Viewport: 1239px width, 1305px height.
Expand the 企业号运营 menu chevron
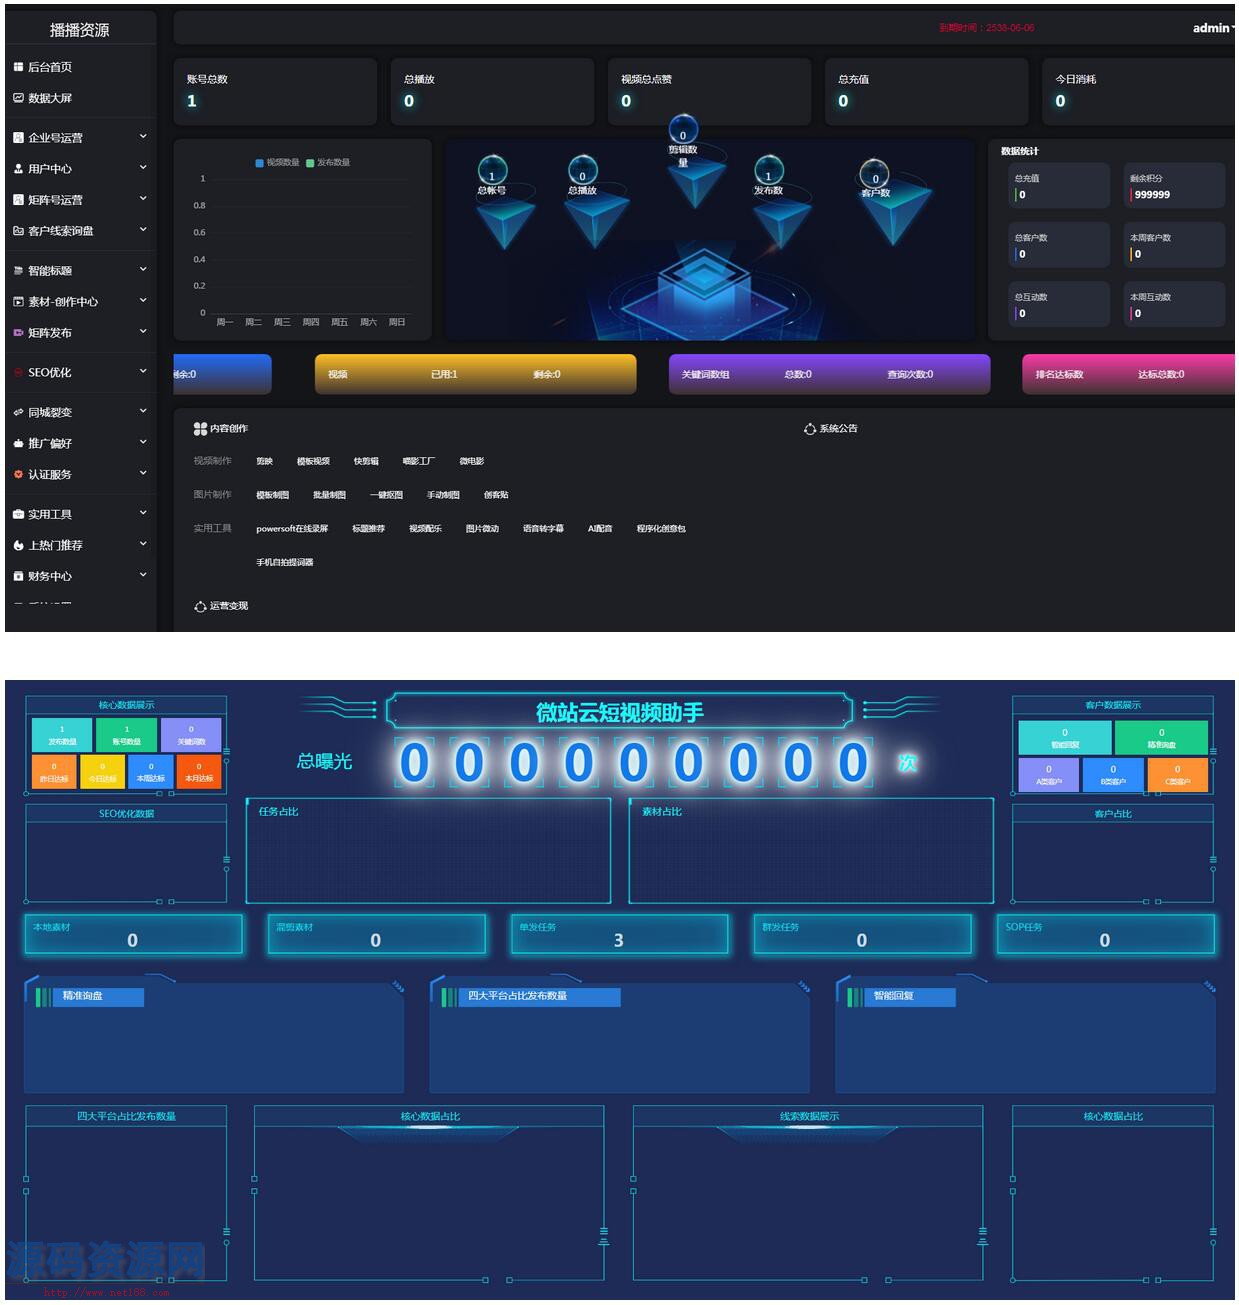pyautogui.click(x=143, y=137)
